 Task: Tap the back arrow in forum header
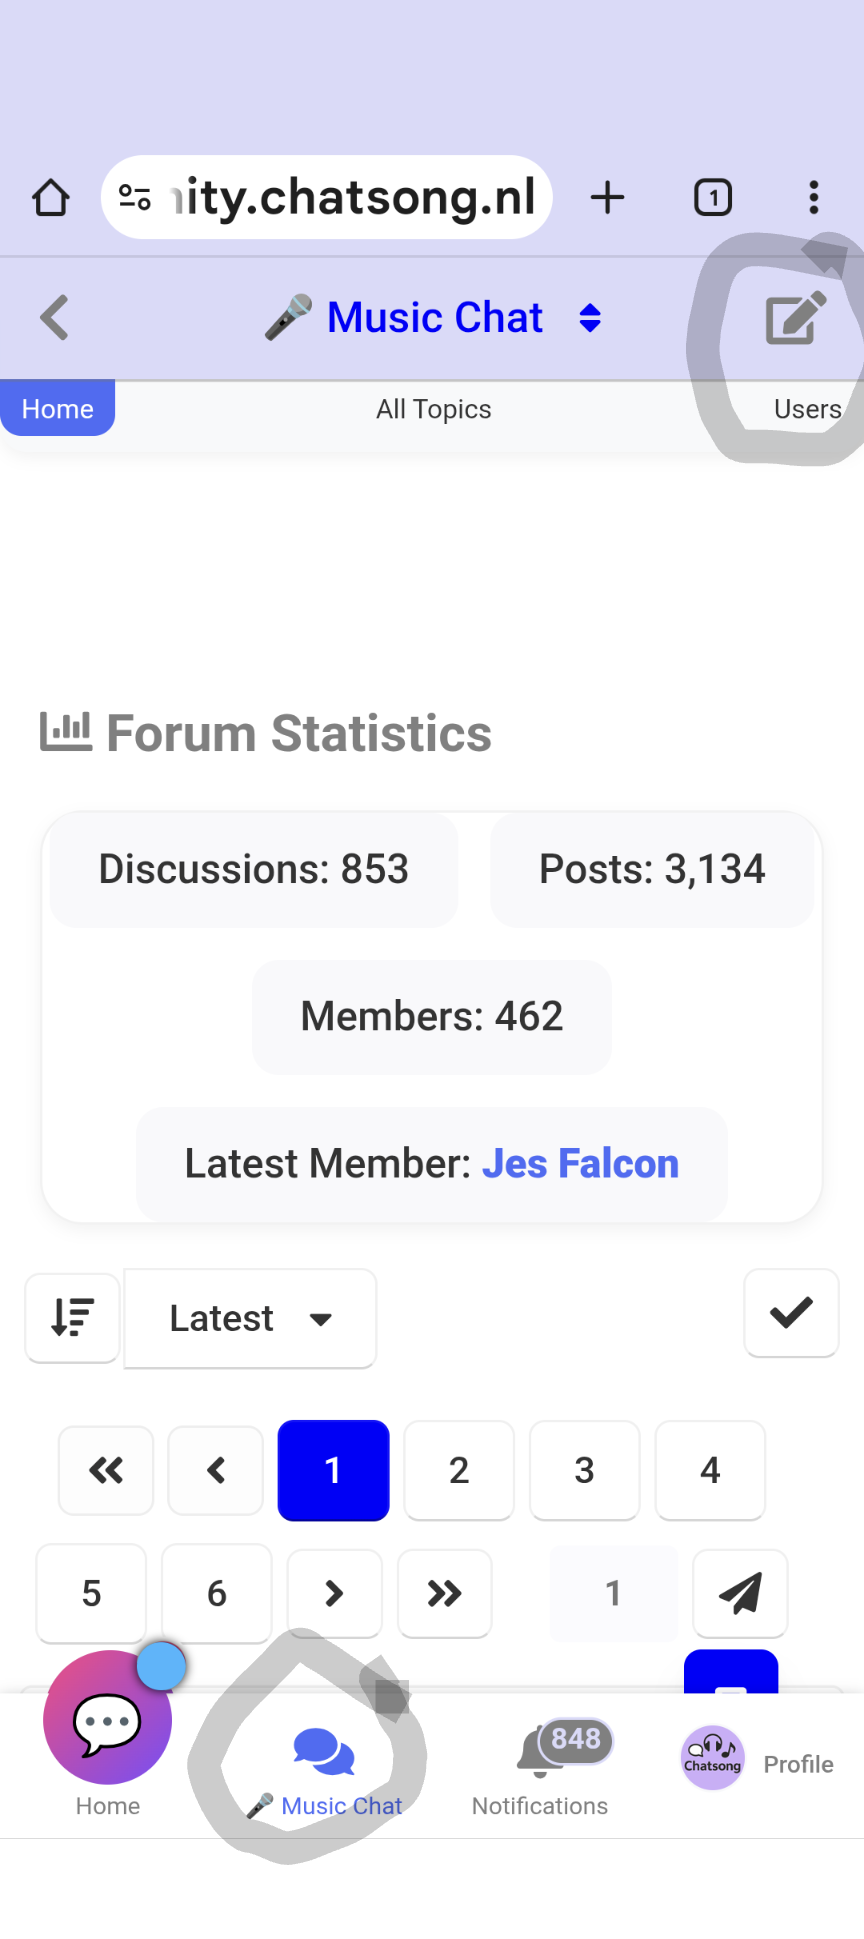click(x=55, y=318)
